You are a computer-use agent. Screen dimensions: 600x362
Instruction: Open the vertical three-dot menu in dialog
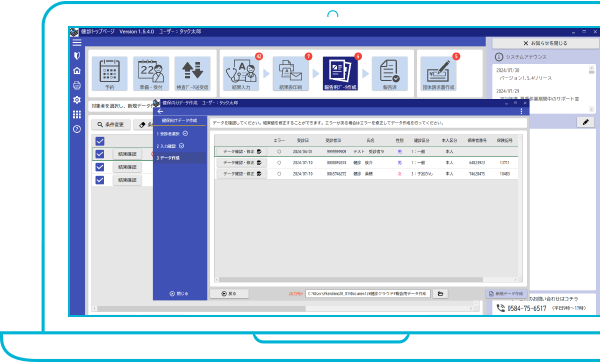click(x=521, y=111)
